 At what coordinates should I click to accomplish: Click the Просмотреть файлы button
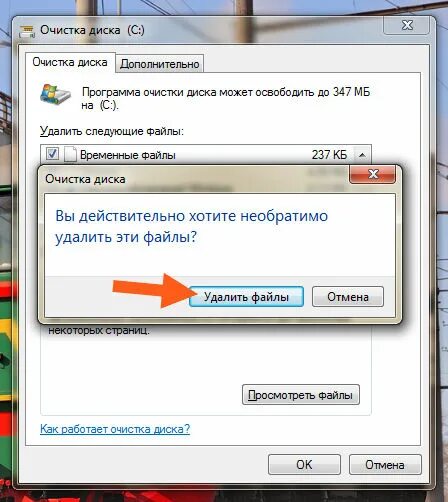click(x=301, y=395)
